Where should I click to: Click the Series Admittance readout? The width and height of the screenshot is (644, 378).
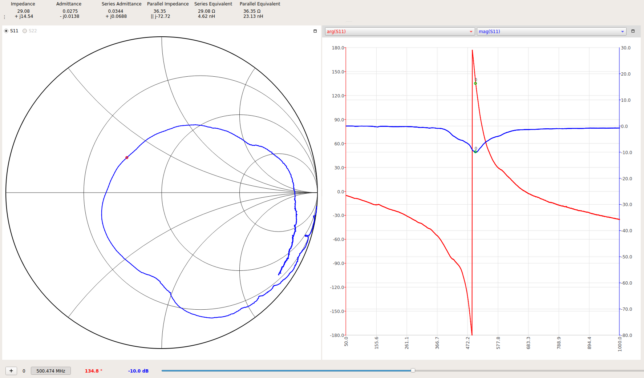click(x=122, y=10)
